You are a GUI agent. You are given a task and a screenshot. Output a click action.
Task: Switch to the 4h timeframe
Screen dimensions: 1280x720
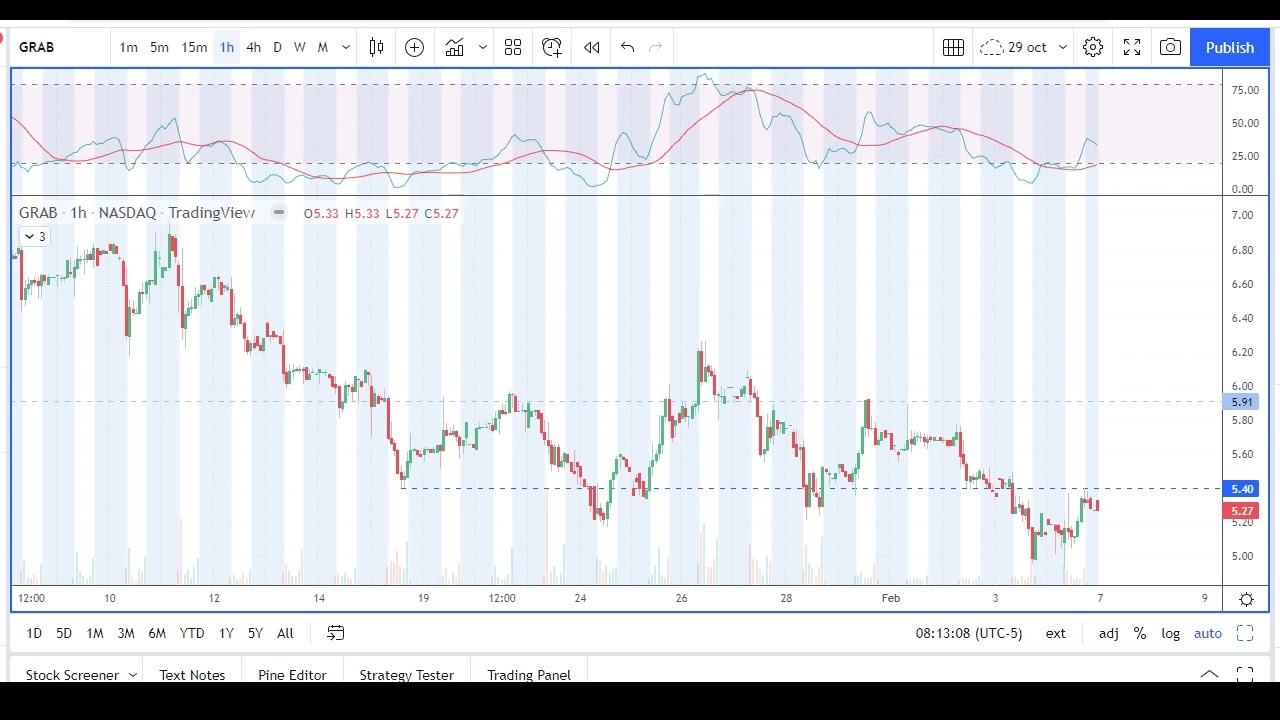253,47
